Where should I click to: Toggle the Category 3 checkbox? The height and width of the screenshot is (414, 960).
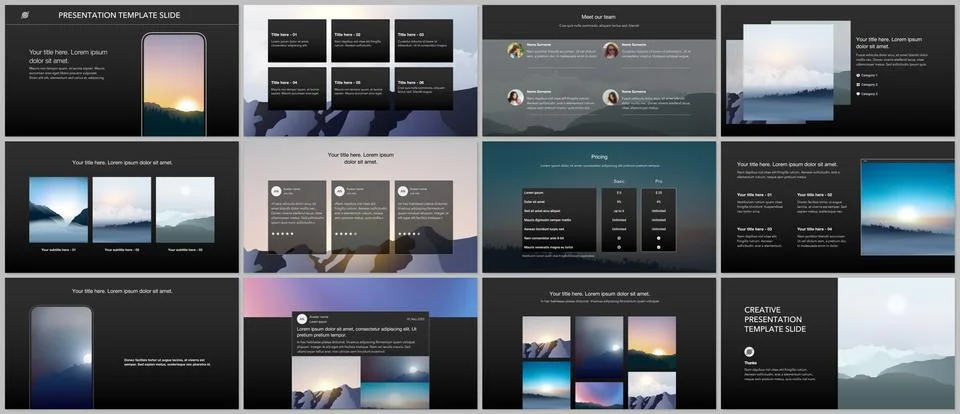(x=858, y=94)
